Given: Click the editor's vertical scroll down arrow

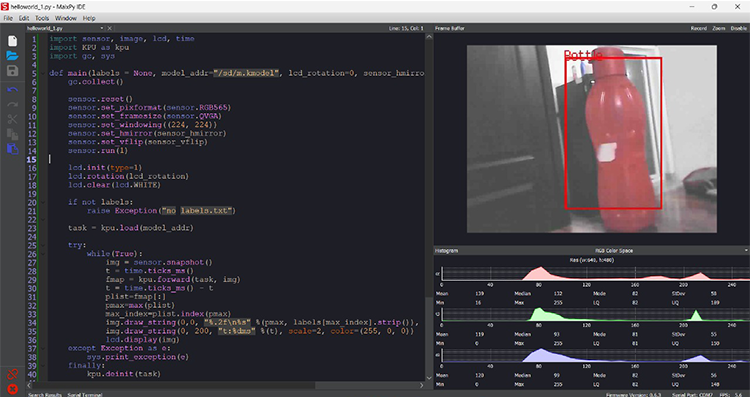Looking at the screenshot, I should click(428, 378).
